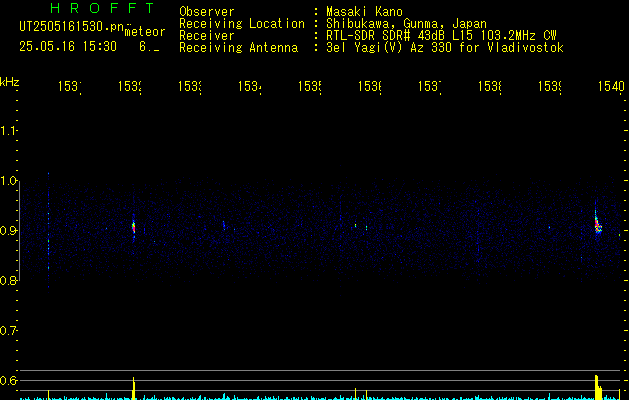
Task: Click the 0.6 frequency axis label
Action: tap(8, 380)
